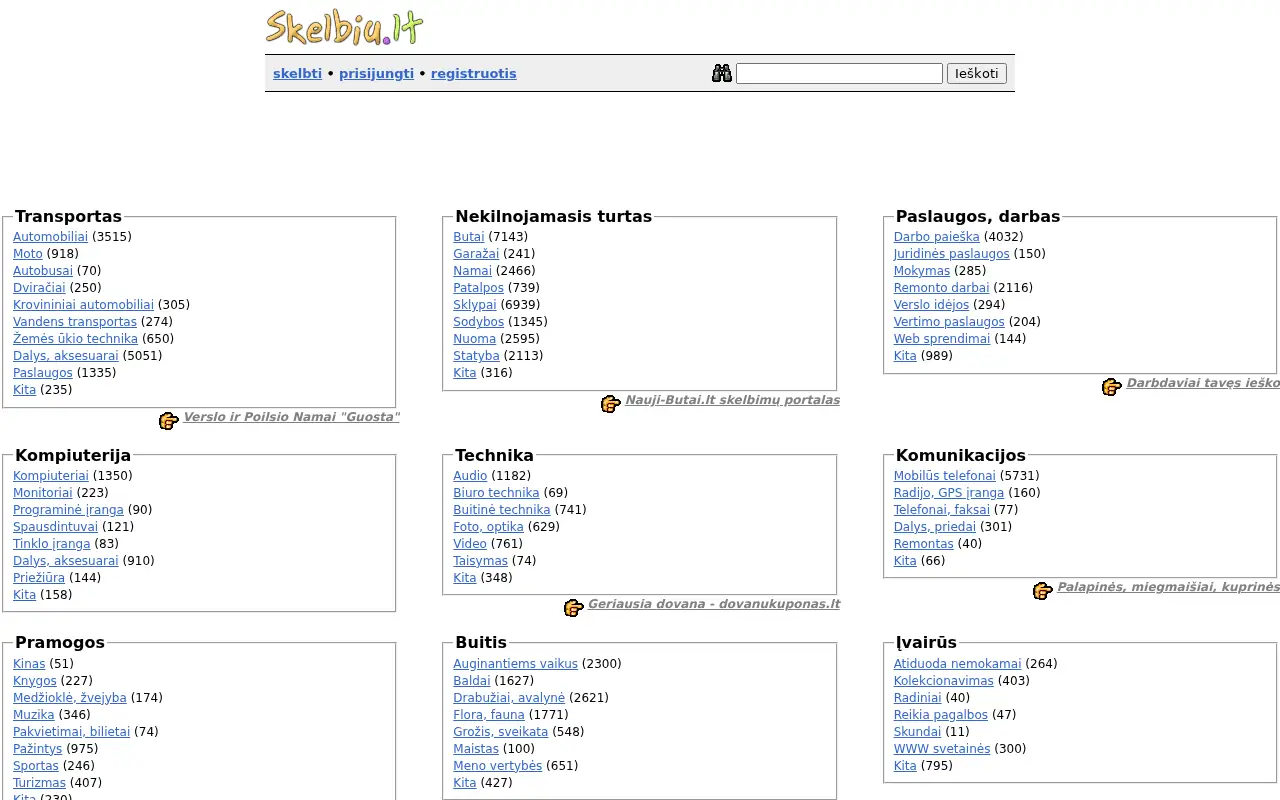Viewport: 1280px width, 800px height.
Task: Open Drabužiai, avalynė category
Action: 509,698
